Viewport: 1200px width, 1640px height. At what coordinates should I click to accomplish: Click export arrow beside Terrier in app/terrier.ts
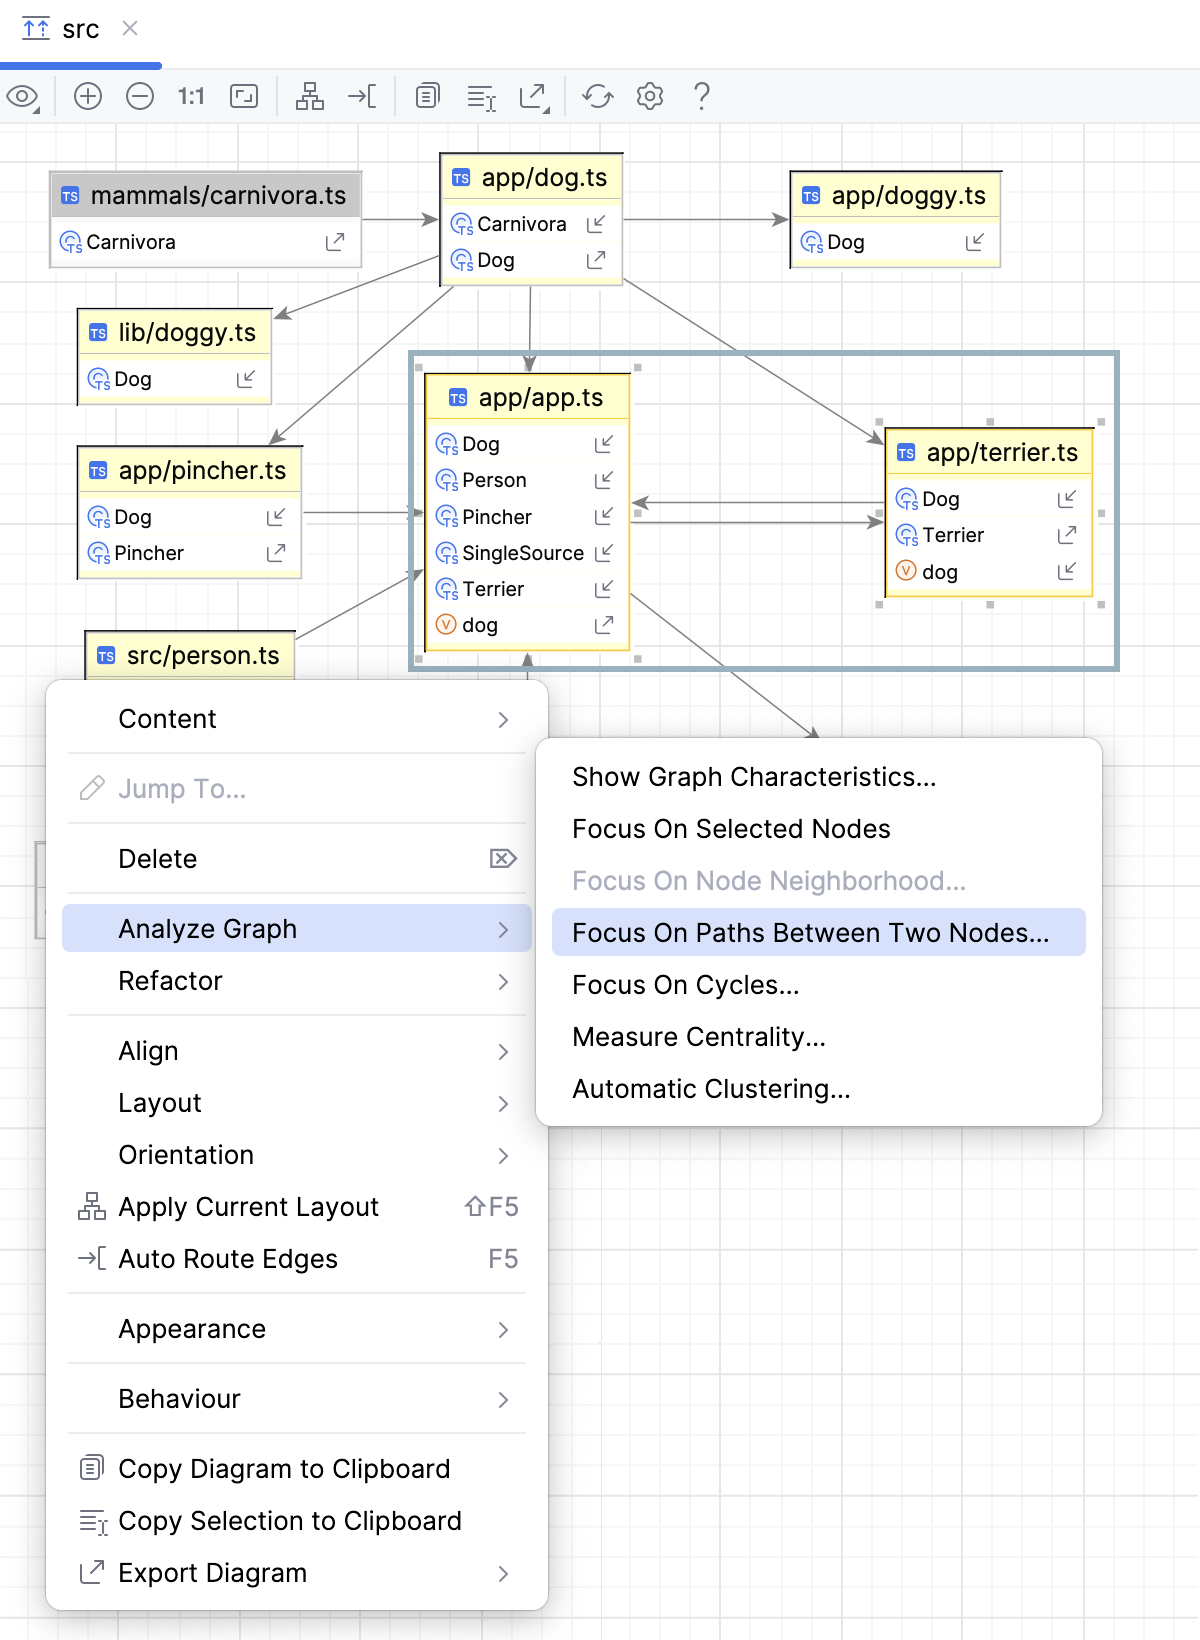tap(1067, 535)
